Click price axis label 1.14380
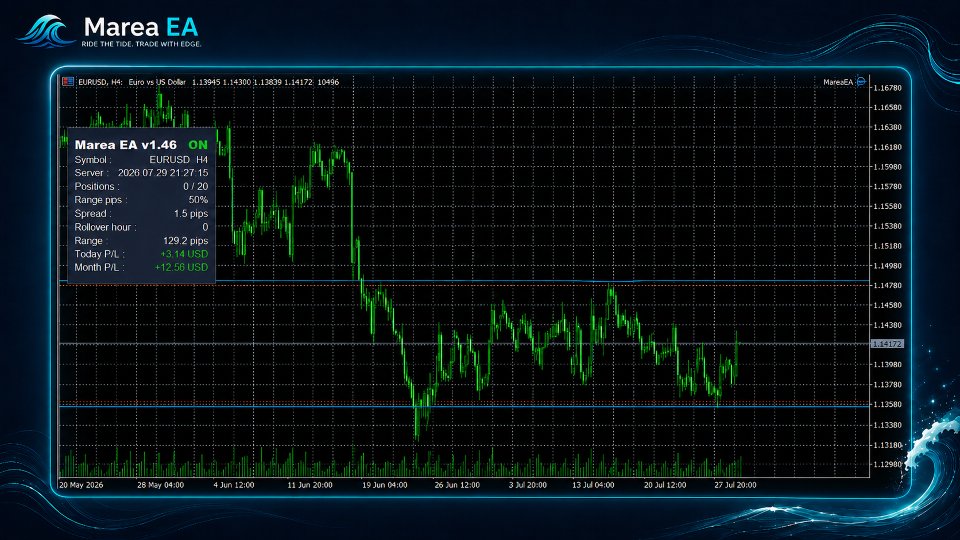The height and width of the screenshot is (540, 960). click(888, 325)
